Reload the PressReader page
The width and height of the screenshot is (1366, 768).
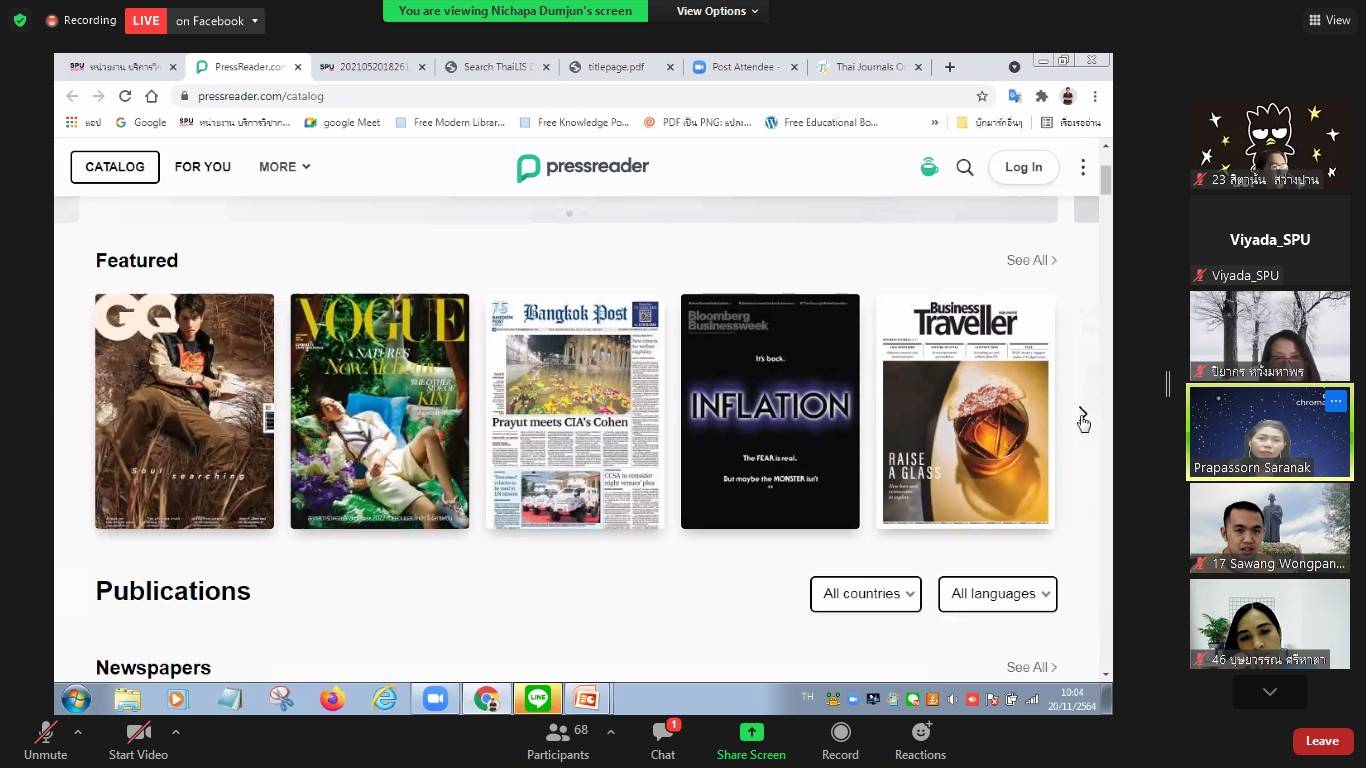click(125, 96)
